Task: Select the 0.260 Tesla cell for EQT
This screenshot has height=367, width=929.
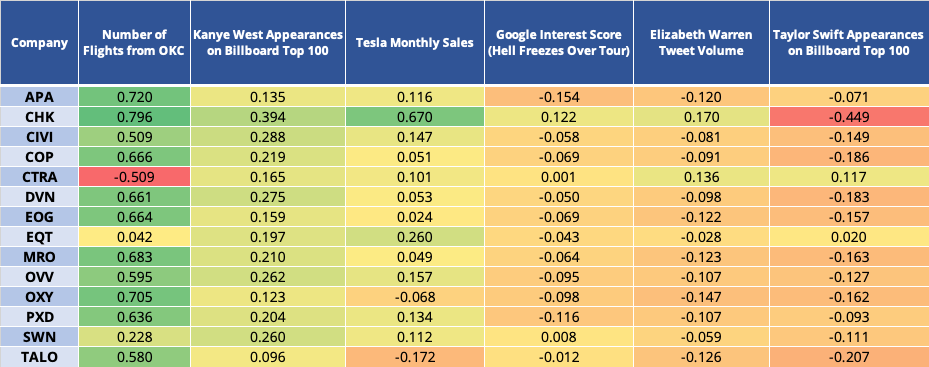Action: pos(415,237)
